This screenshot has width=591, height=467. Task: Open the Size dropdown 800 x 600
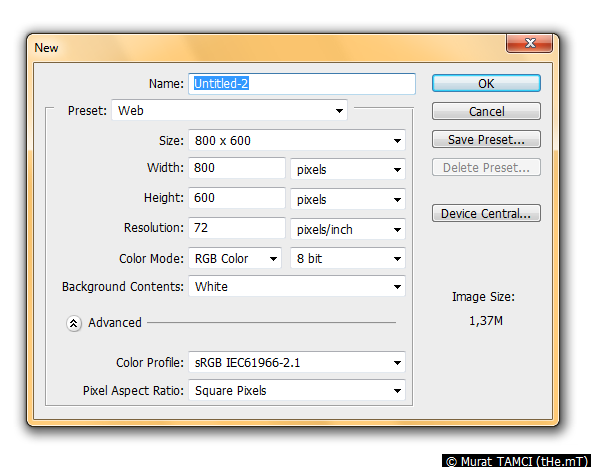pyautogui.click(x=297, y=141)
